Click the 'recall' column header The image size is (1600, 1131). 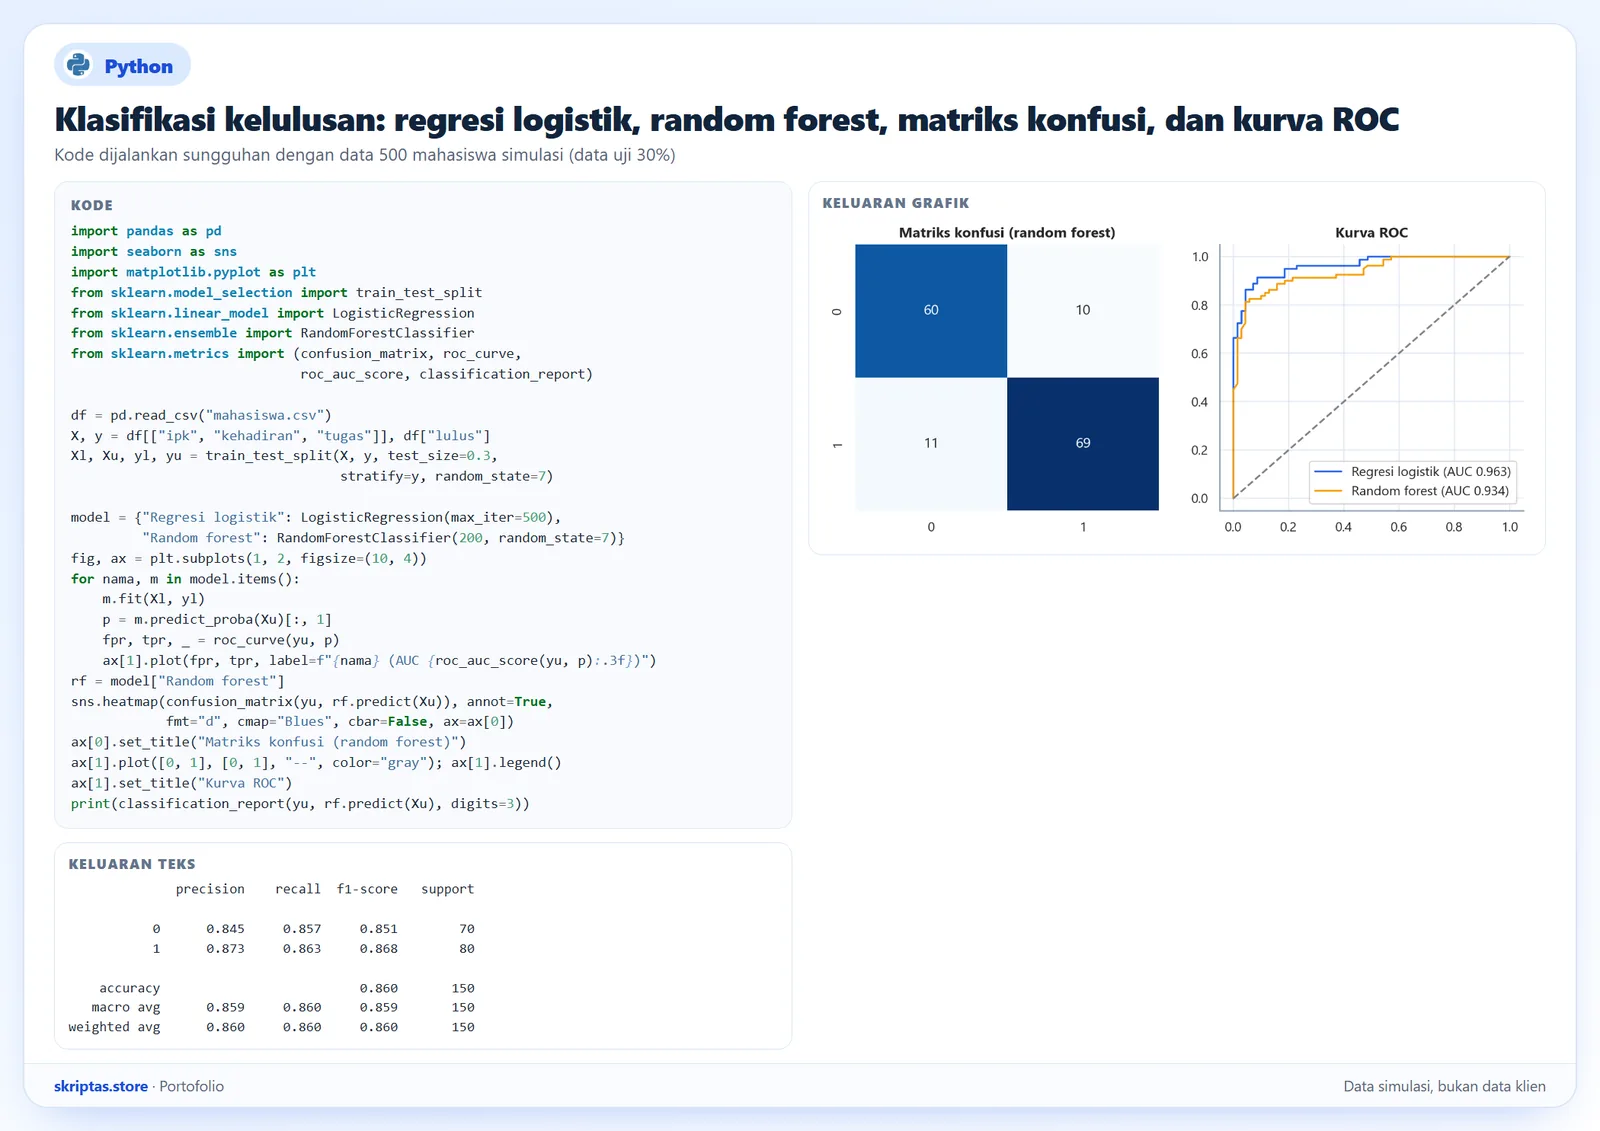pyautogui.click(x=298, y=889)
